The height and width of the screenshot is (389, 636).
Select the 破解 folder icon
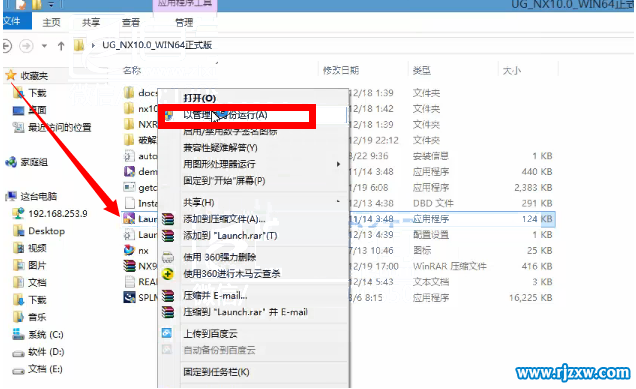click(x=129, y=140)
